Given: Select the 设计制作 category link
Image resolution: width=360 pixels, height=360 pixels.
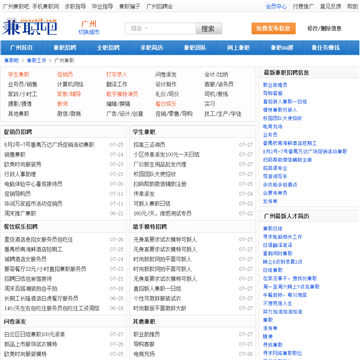Looking at the screenshot, I should click(x=166, y=84).
